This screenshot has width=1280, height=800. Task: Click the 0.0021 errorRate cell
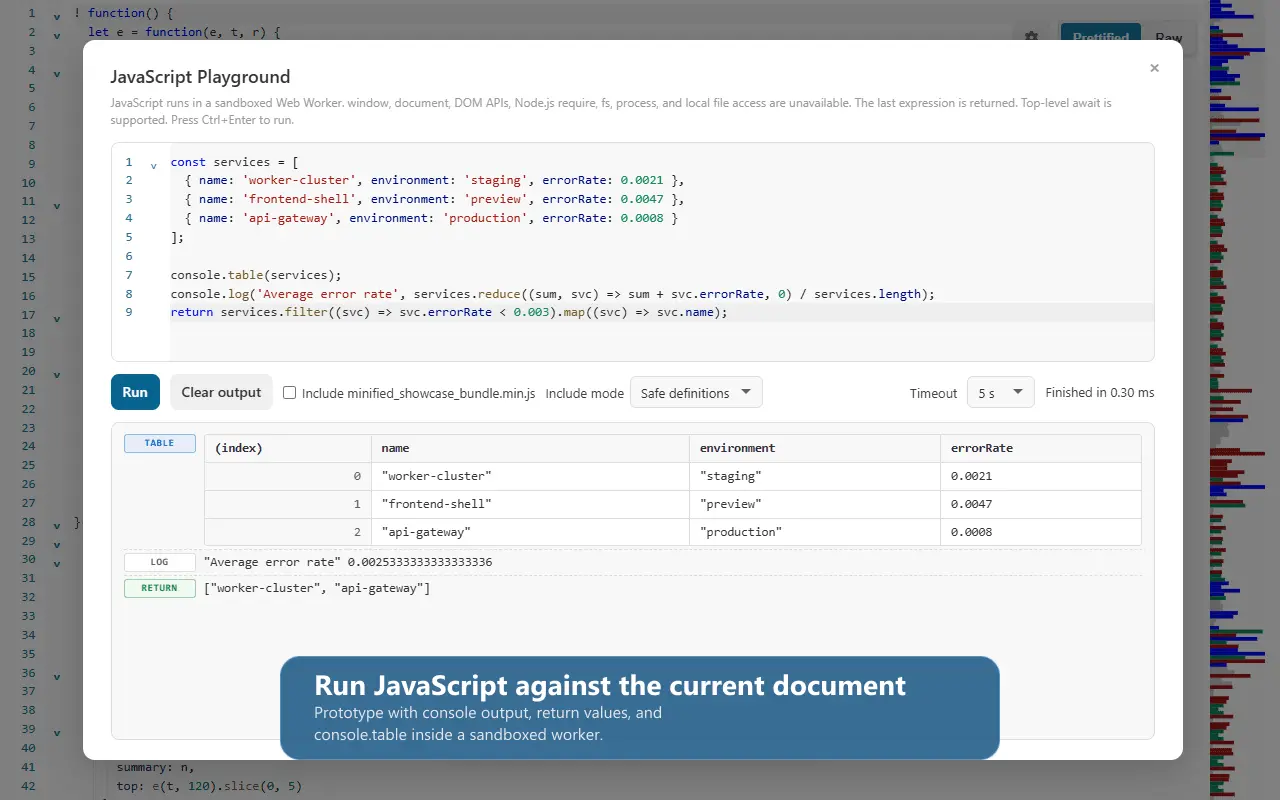(1040, 476)
